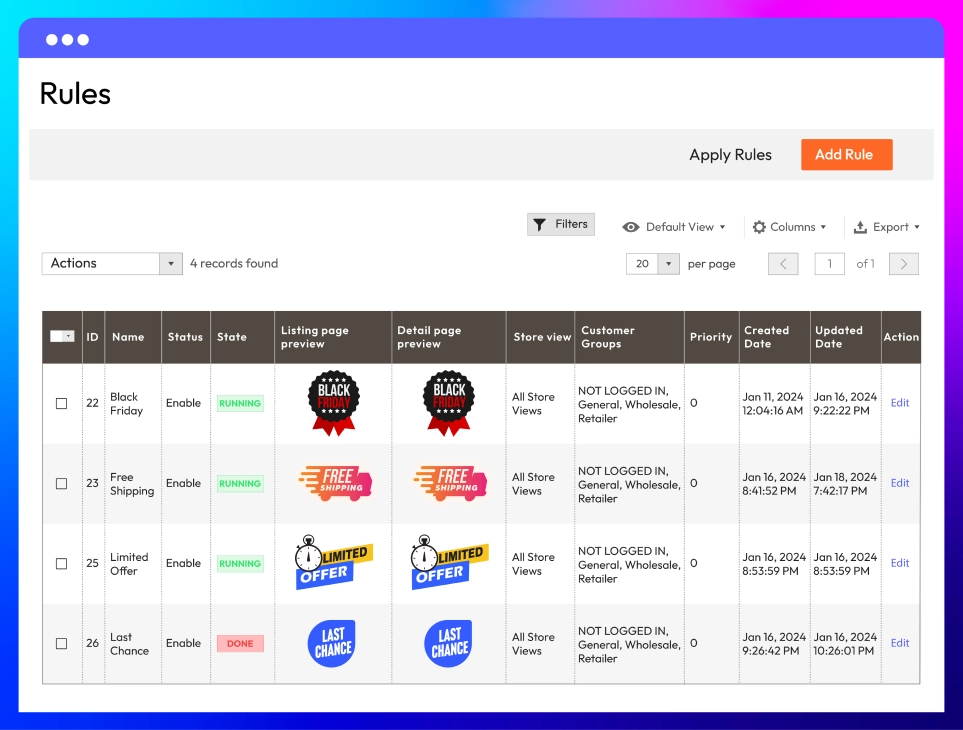Click the Last Chance detail page preview badge
Image resolution: width=963 pixels, height=730 pixels.
[x=448, y=643]
